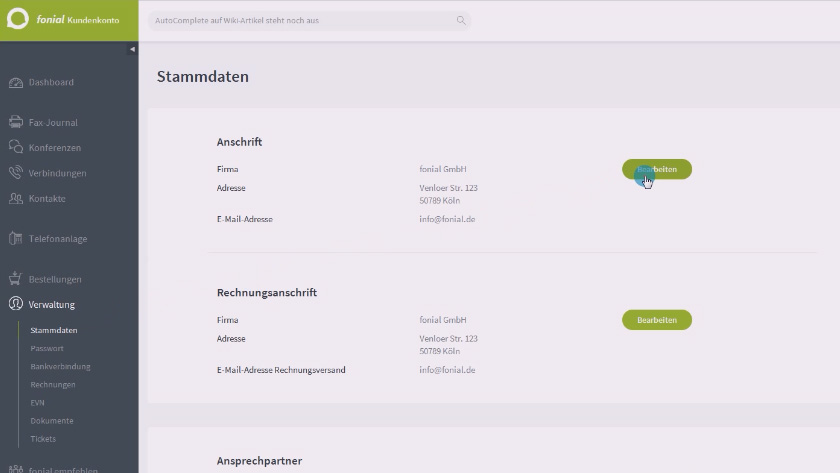Select Passwort submenu entry
Image resolution: width=840 pixels, height=473 pixels.
[47, 349]
